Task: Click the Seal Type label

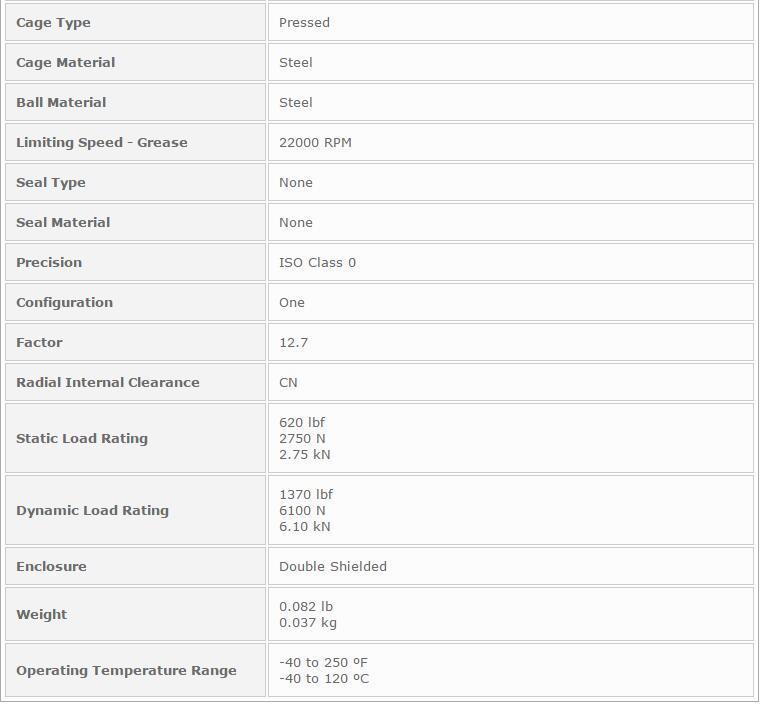Action: (x=50, y=182)
